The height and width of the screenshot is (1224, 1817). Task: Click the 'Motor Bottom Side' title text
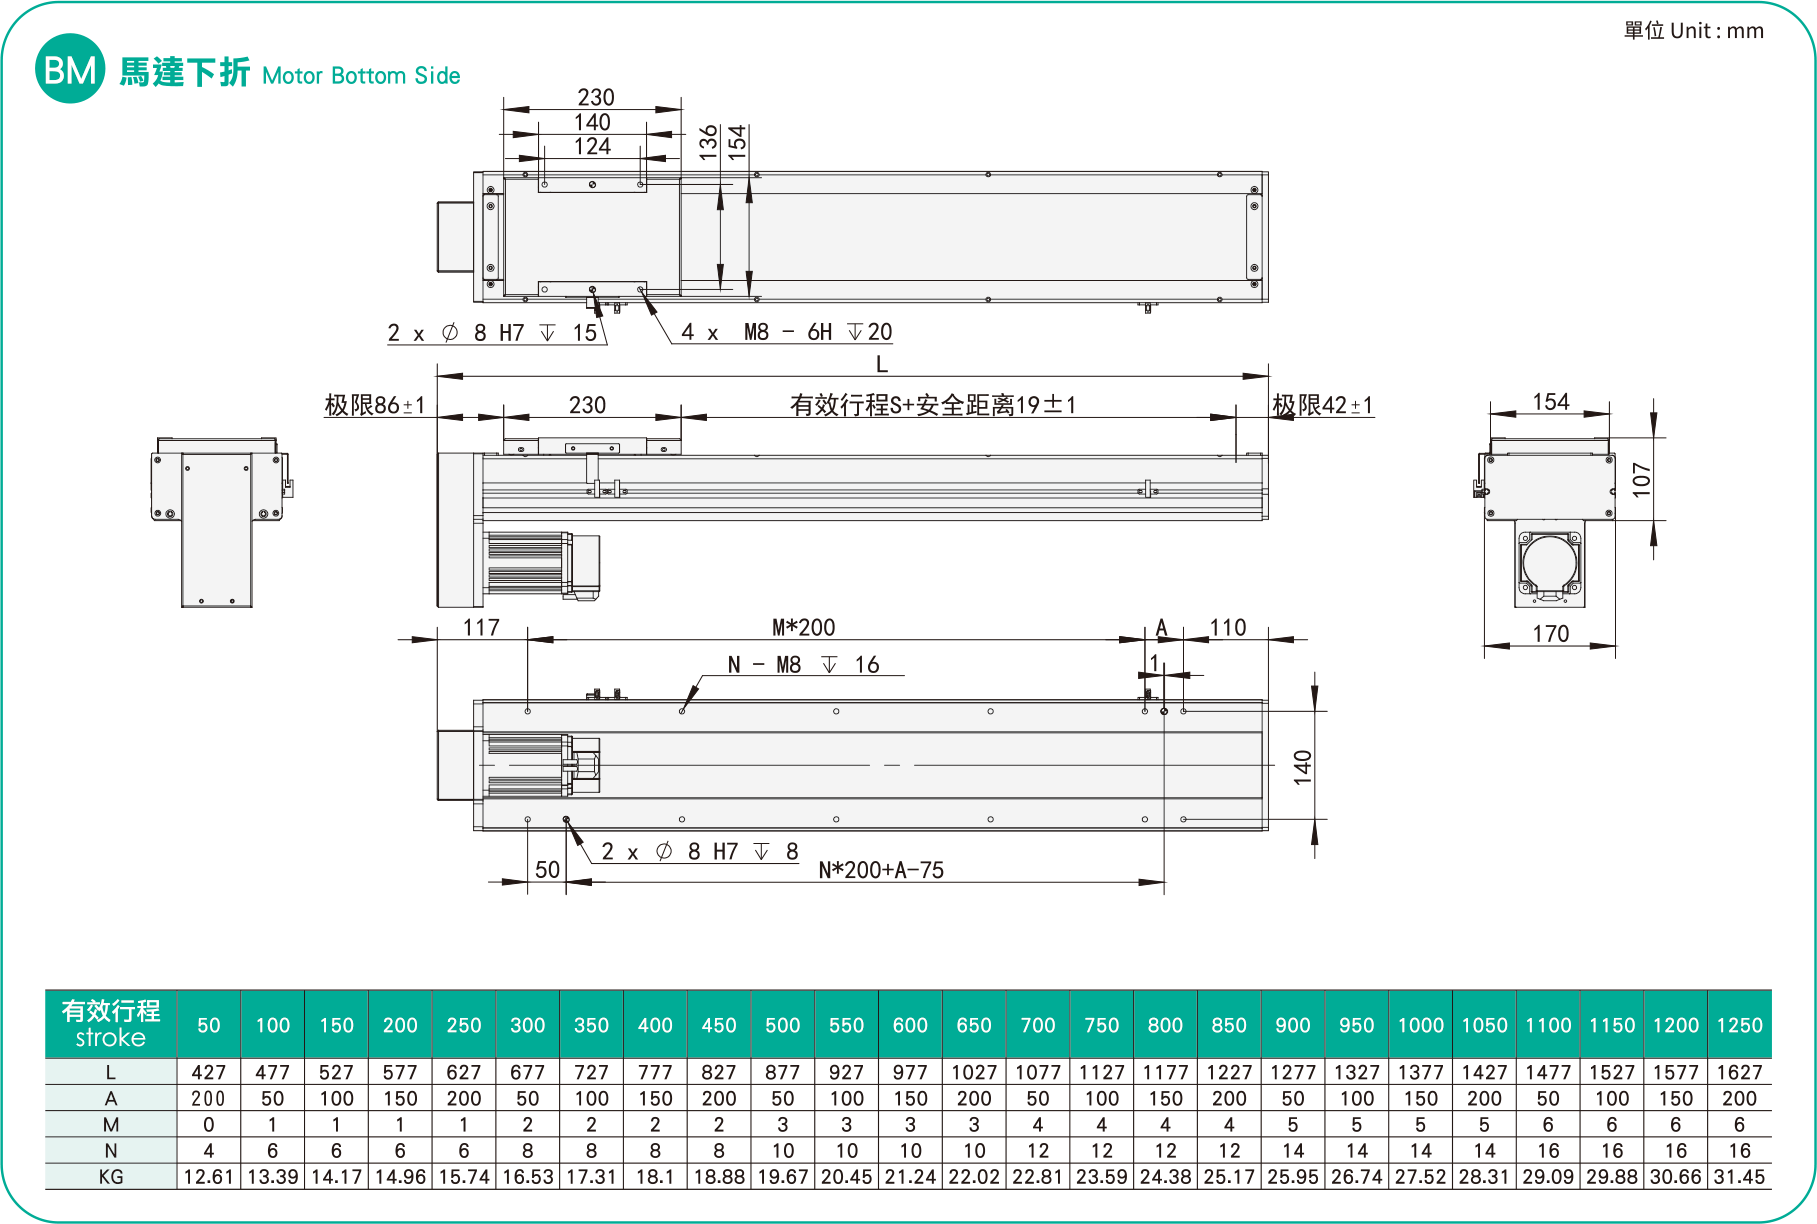[x=361, y=76]
